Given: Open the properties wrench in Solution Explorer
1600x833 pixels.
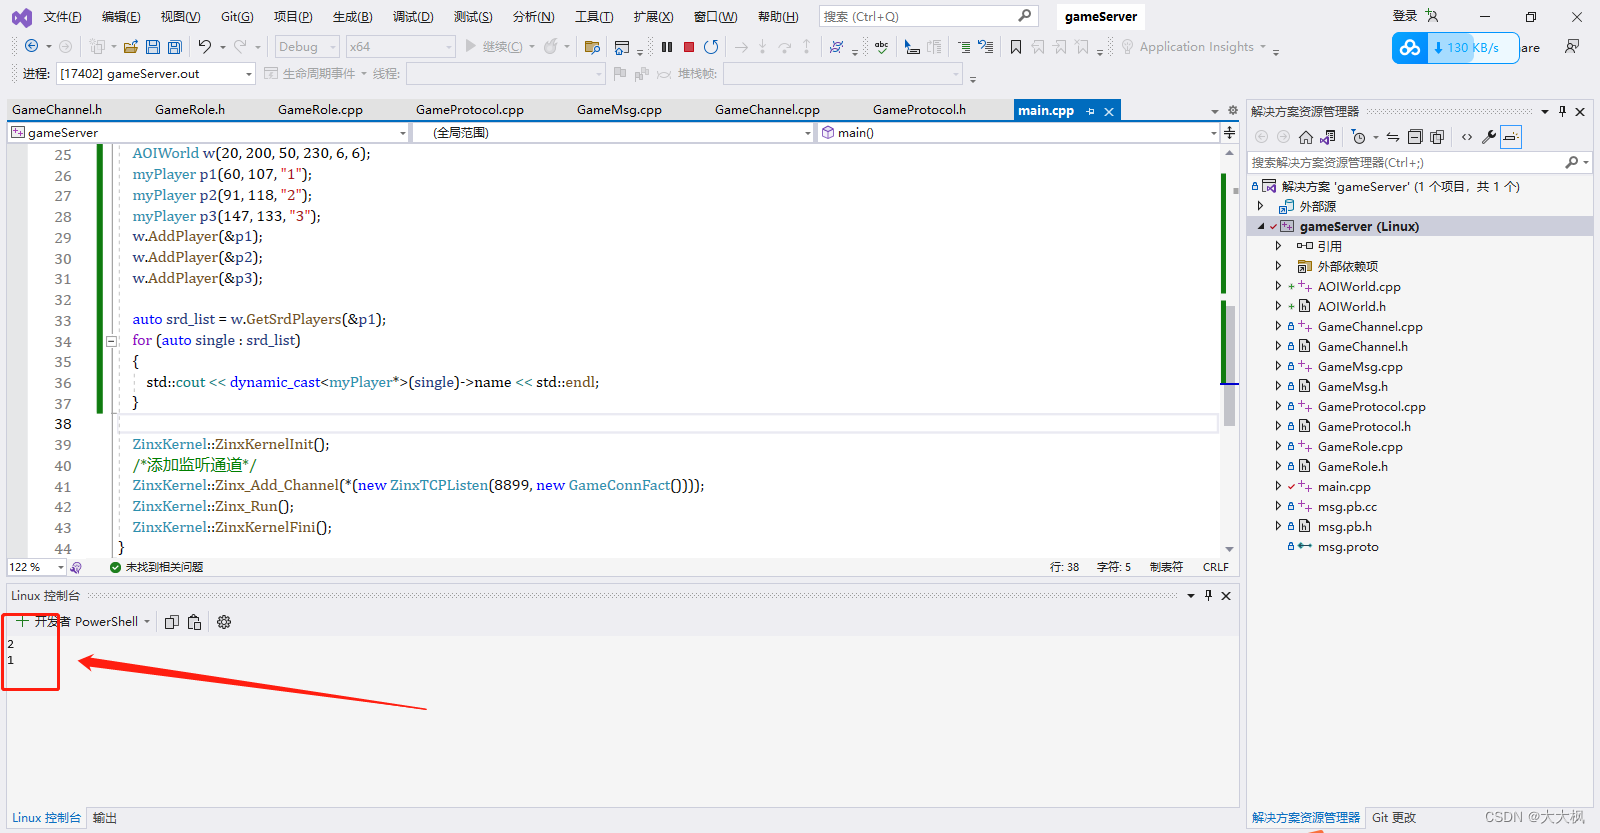Looking at the screenshot, I should pos(1489,137).
